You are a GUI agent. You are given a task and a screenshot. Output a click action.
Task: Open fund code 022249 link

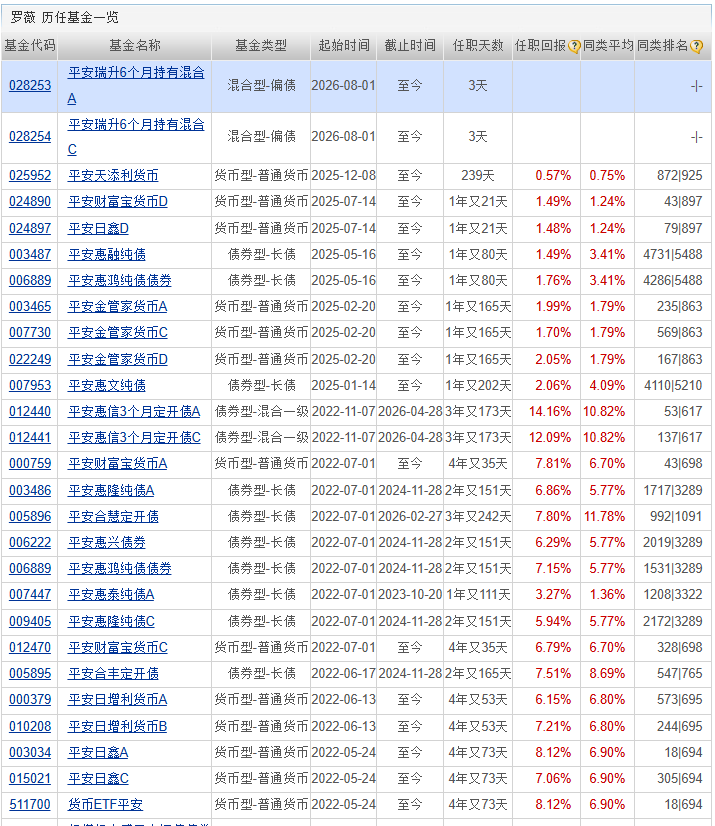pyautogui.click(x=30, y=360)
